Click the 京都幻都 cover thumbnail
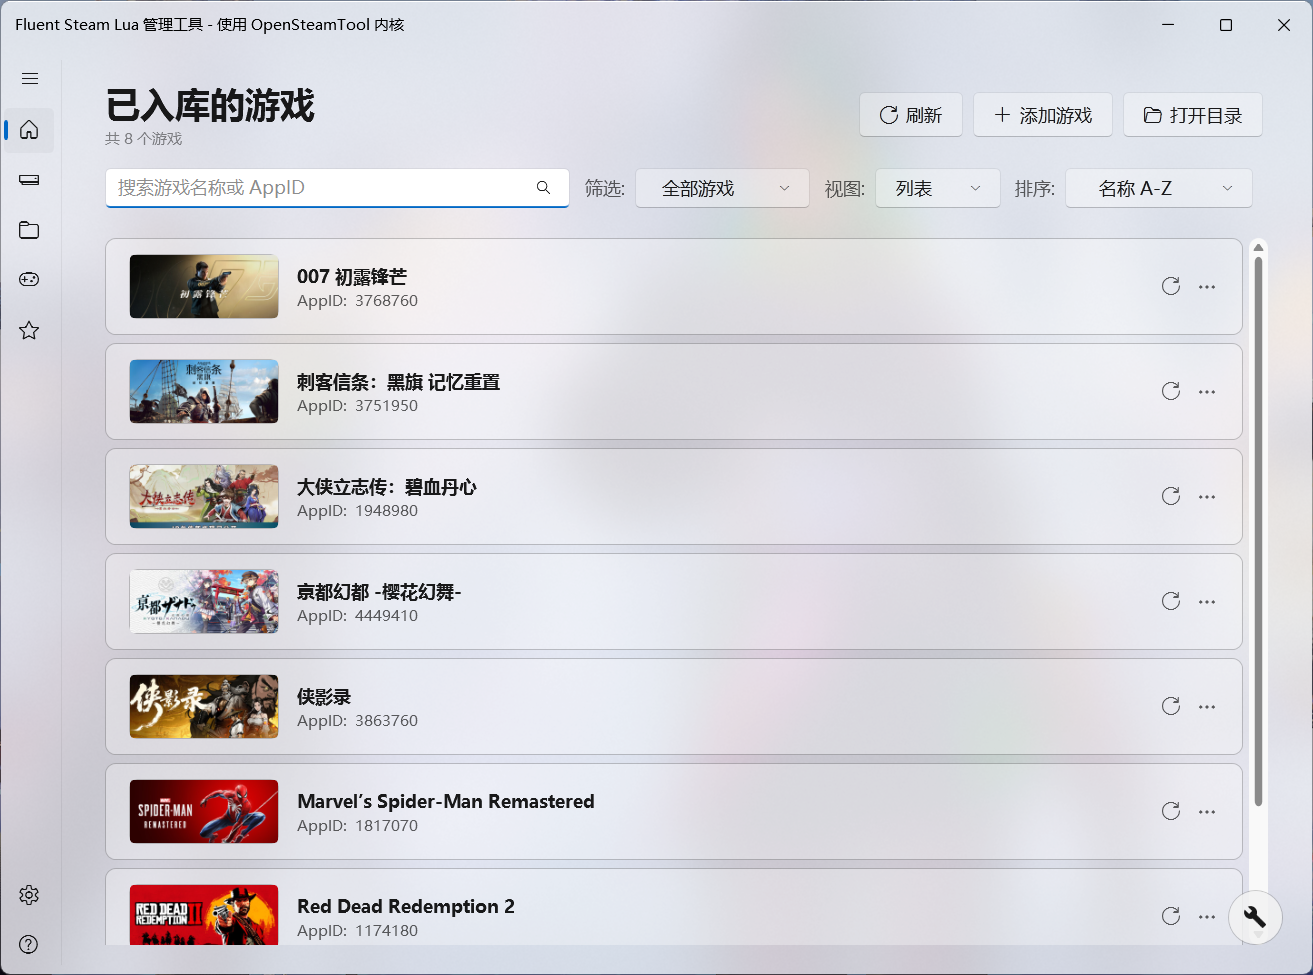The width and height of the screenshot is (1313, 975). tap(204, 601)
